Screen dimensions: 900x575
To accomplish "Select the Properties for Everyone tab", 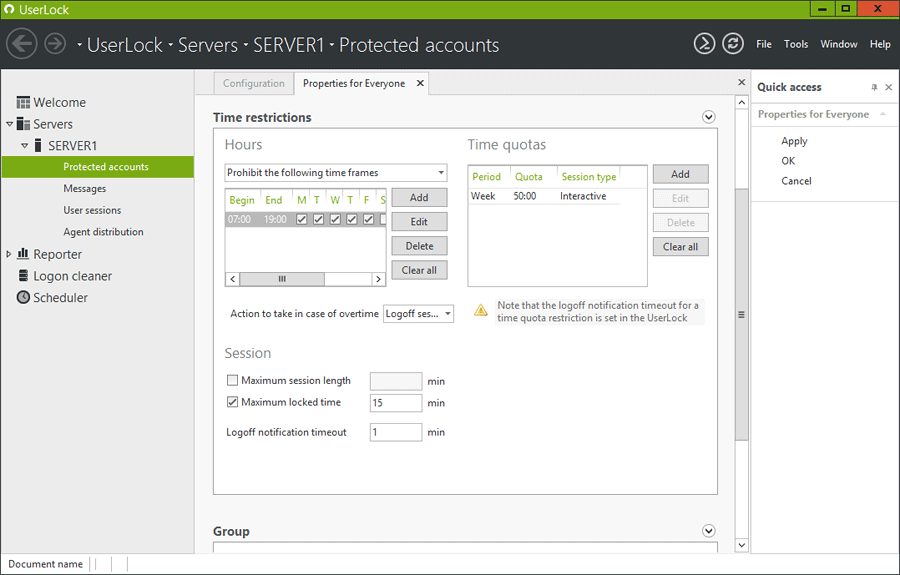I will tap(354, 83).
